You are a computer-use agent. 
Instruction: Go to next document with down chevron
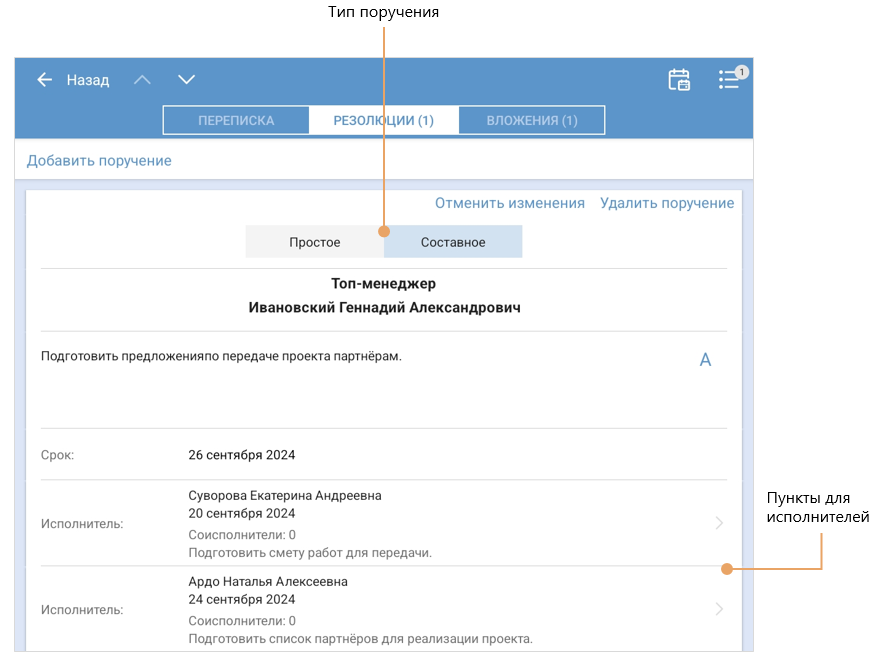[186, 80]
